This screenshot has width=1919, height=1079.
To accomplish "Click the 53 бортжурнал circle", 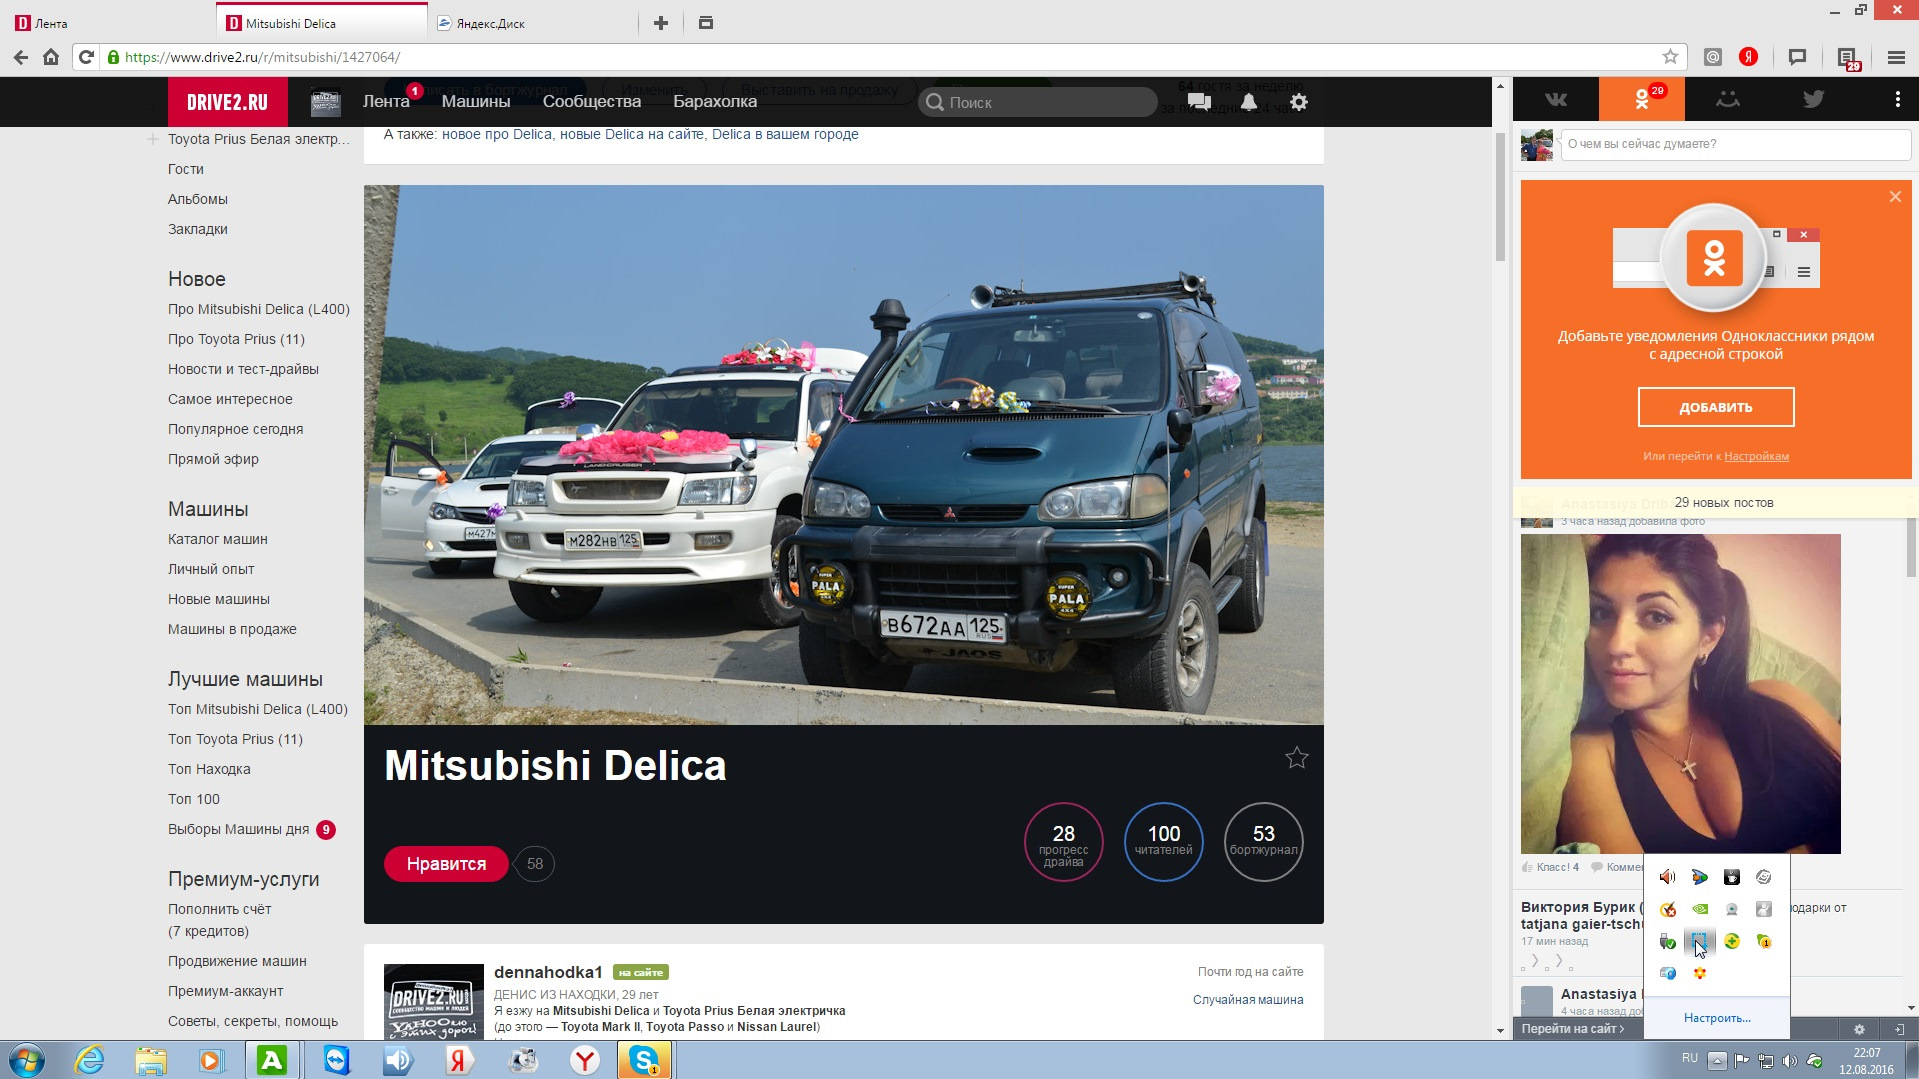I will click(x=1264, y=842).
